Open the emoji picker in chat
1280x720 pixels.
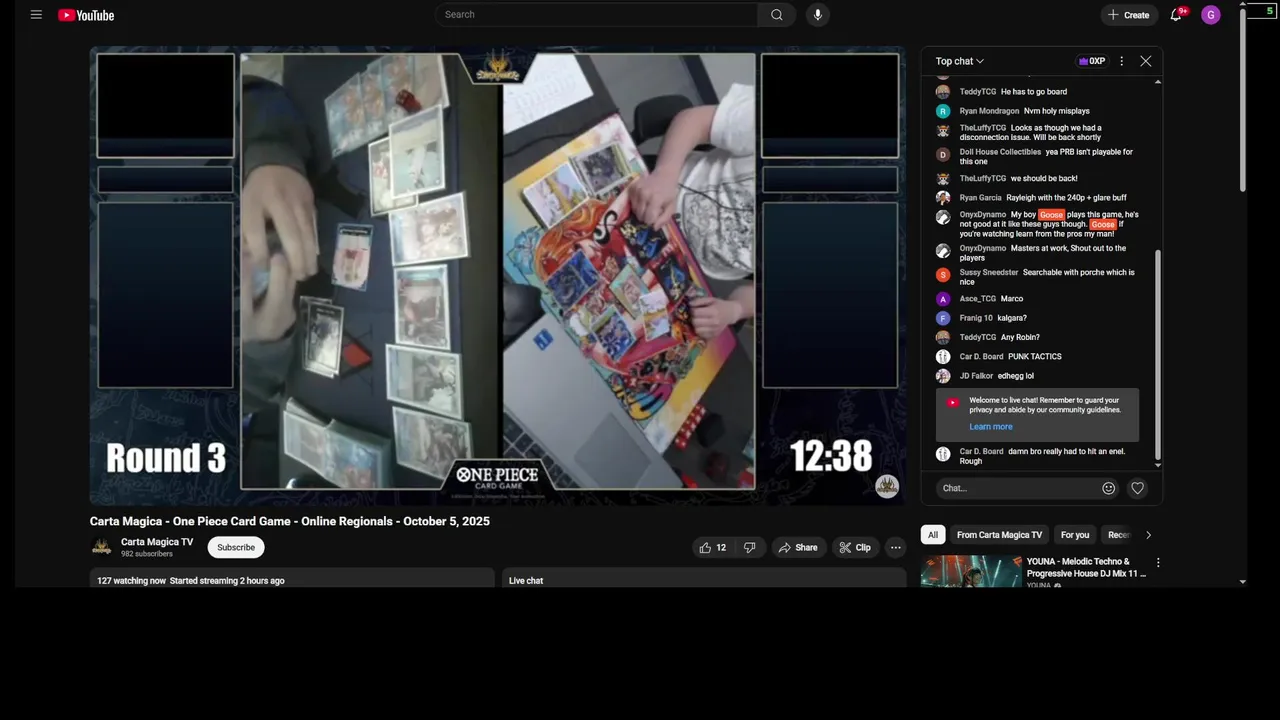1108,488
